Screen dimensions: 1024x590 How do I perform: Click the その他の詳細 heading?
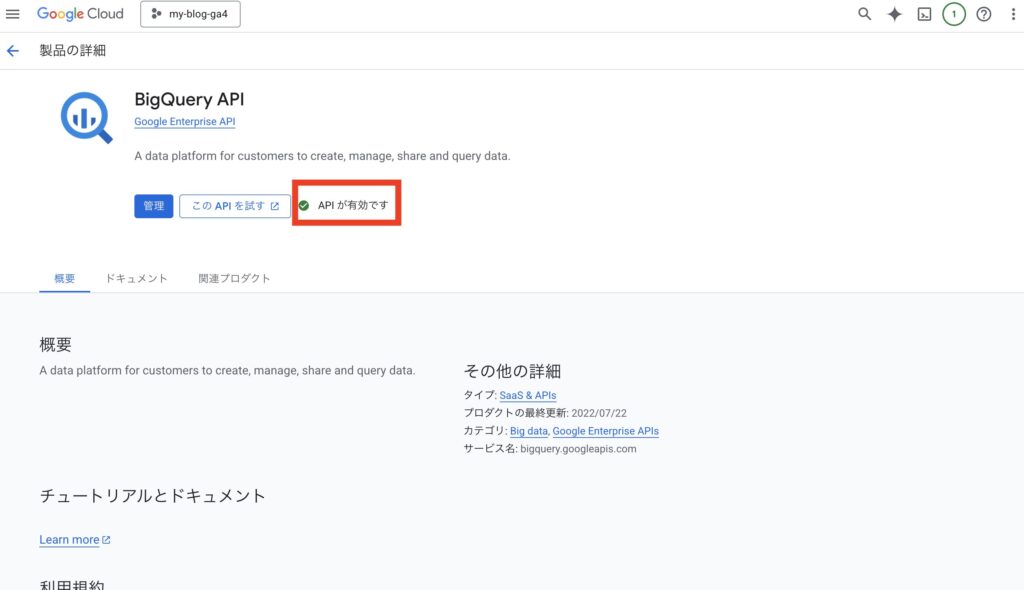[512, 371]
